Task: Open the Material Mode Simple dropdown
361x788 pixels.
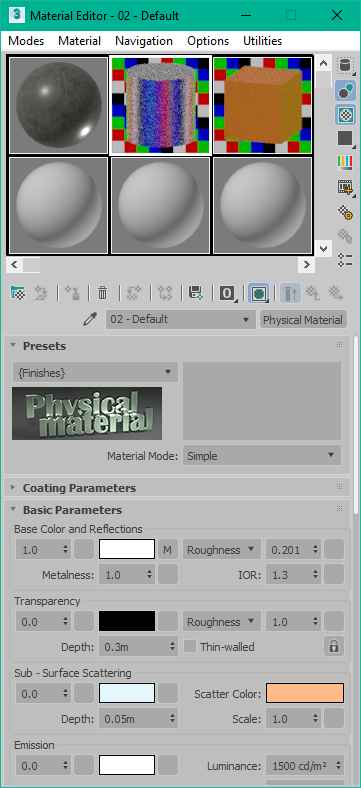Action: click(261, 456)
